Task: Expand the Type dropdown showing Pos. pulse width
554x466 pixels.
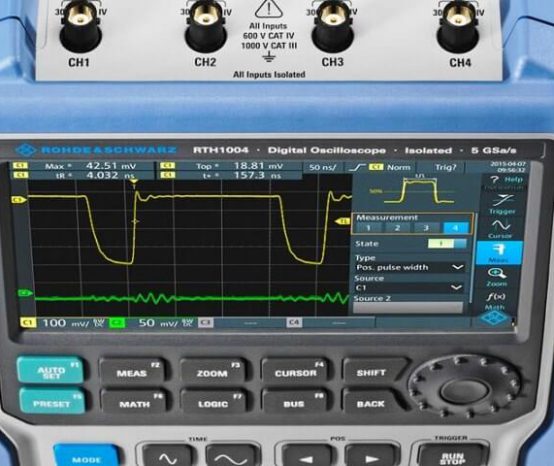Action: click(409, 267)
